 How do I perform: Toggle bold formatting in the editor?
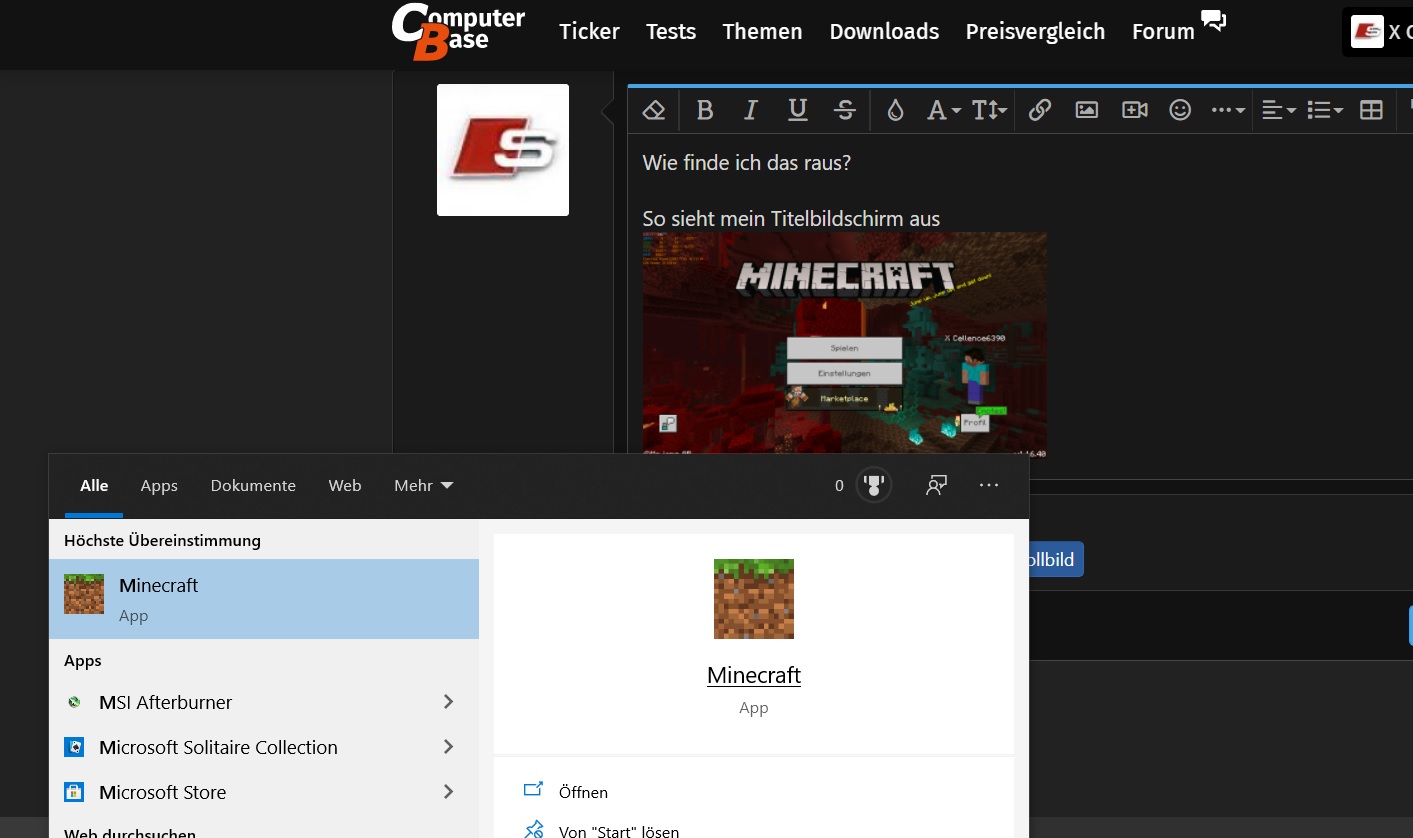pos(705,110)
